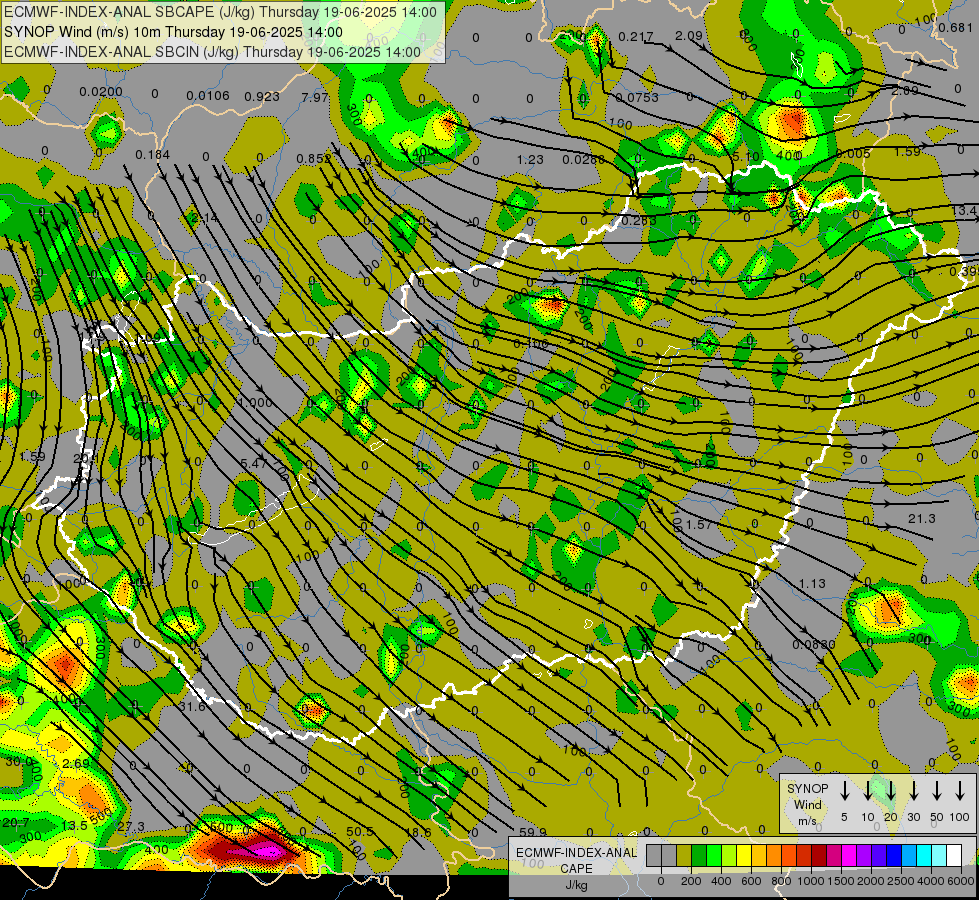Viewport: 979px width, 900px height.
Task: Click the 5.47 value on the map
Action: click(254, 463)
